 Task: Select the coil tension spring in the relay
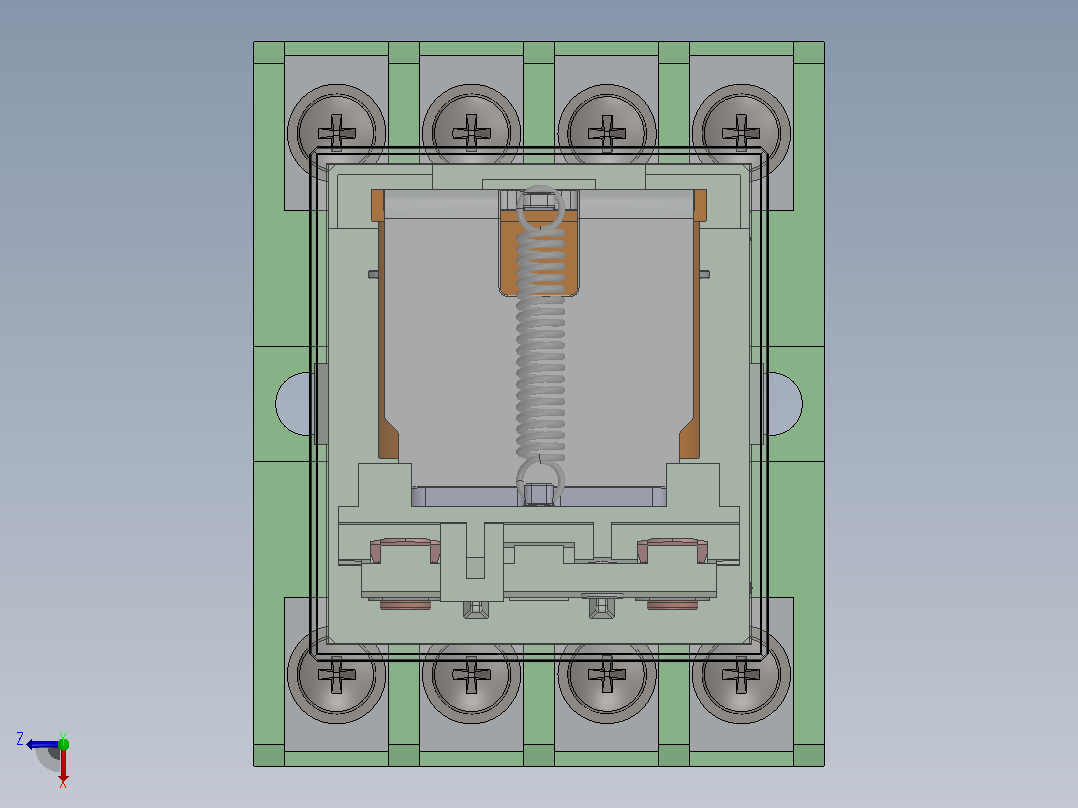click(540, 344)
